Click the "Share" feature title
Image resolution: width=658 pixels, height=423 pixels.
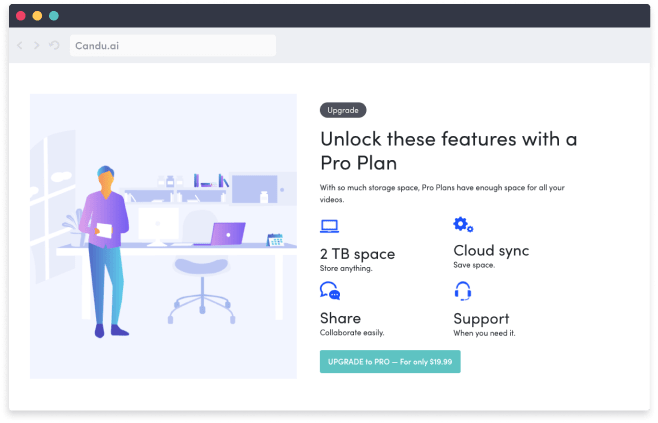pyautogui.click(x=340, y=318)
